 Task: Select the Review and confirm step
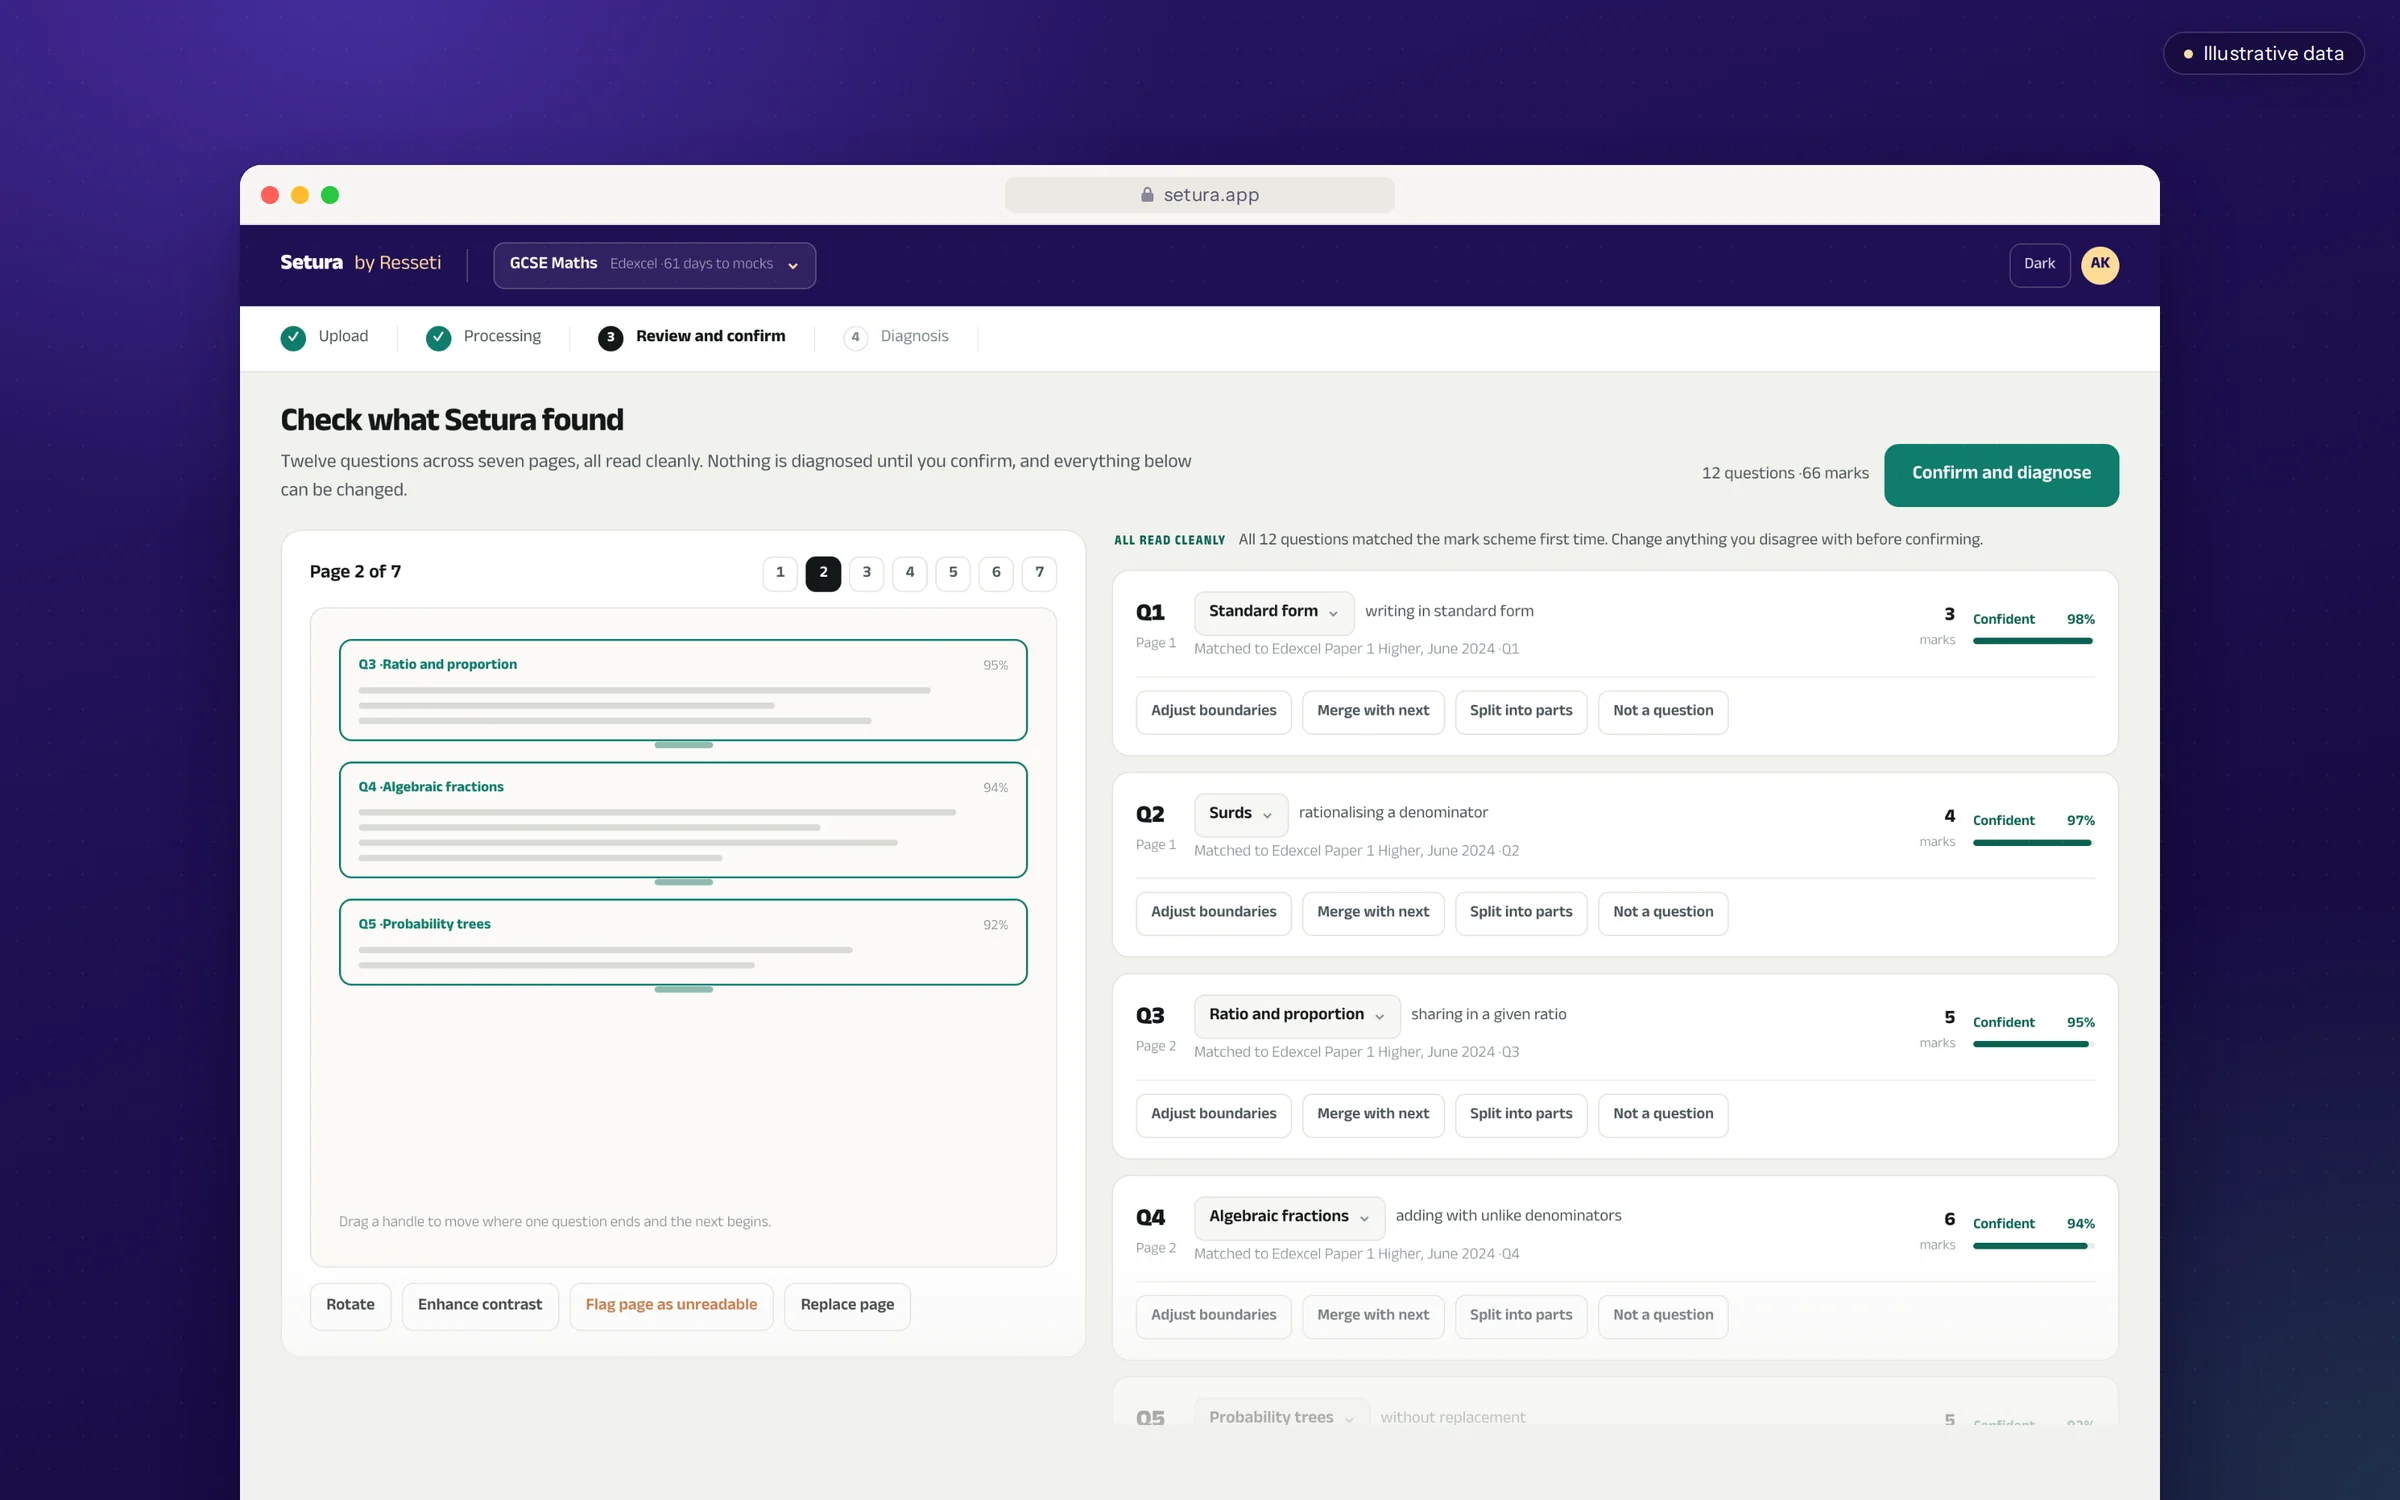coord(692,337)
